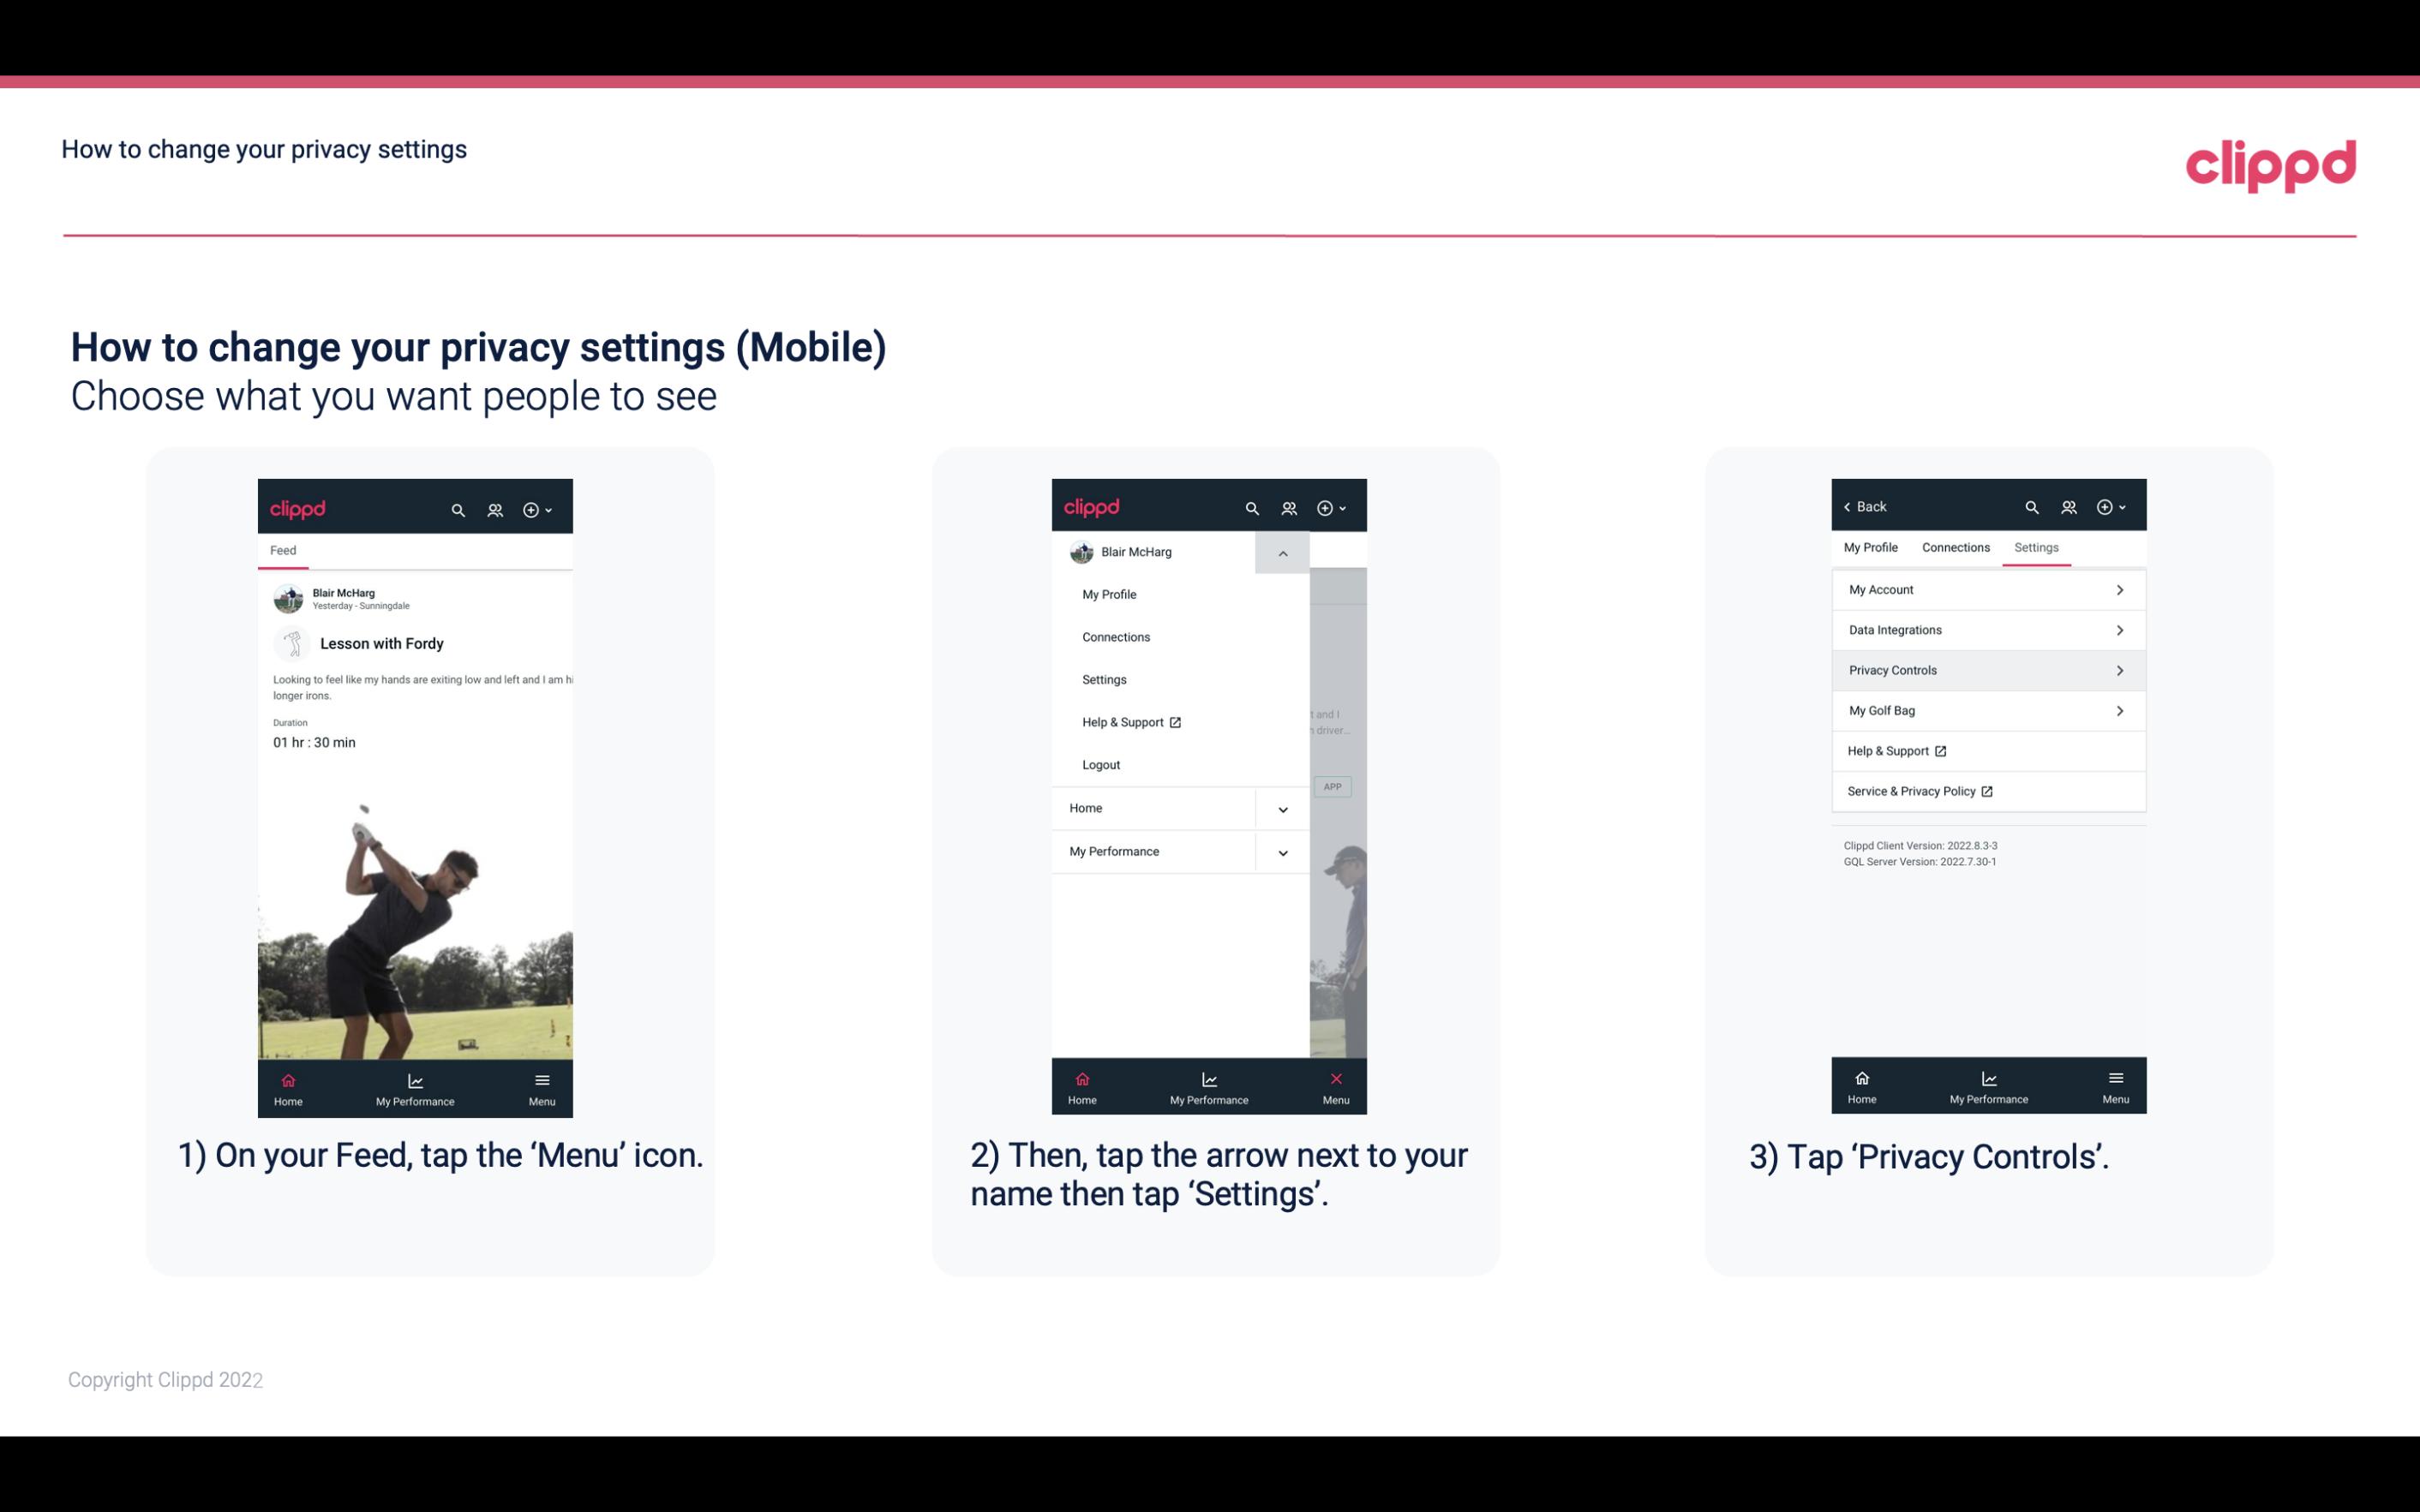Tap the My Performance icon bottom nav
Viewport: 2420px width, 1512px height.
416,1085
